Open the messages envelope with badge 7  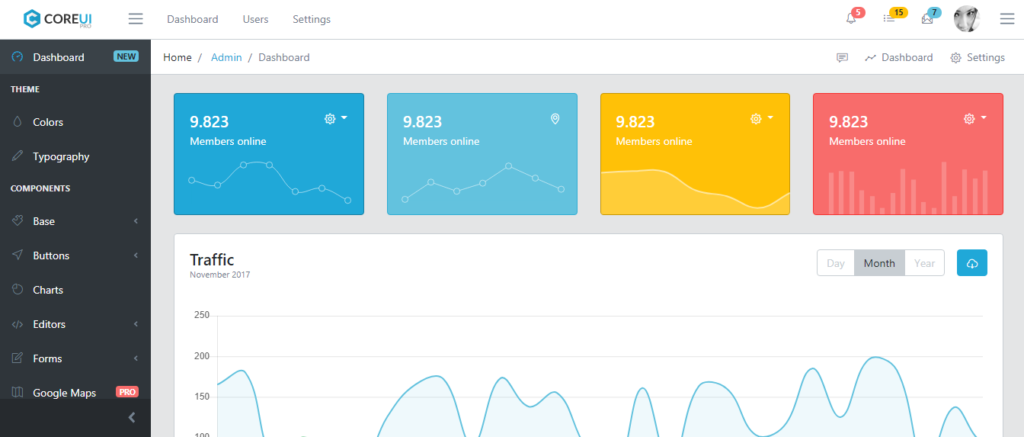point(927,18)
